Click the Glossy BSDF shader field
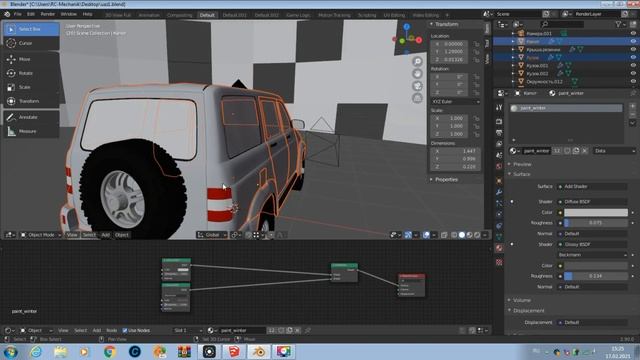Screen dimensions: 640x360 pos(592,244)
